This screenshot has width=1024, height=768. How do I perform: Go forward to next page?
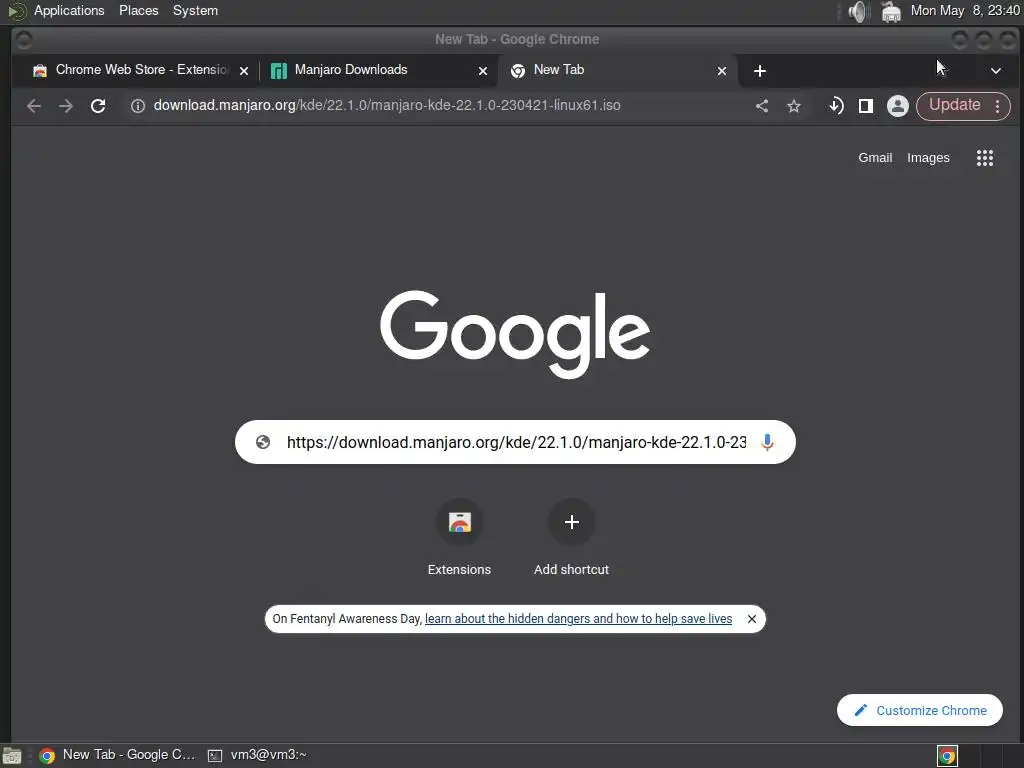tap(66, 106)
